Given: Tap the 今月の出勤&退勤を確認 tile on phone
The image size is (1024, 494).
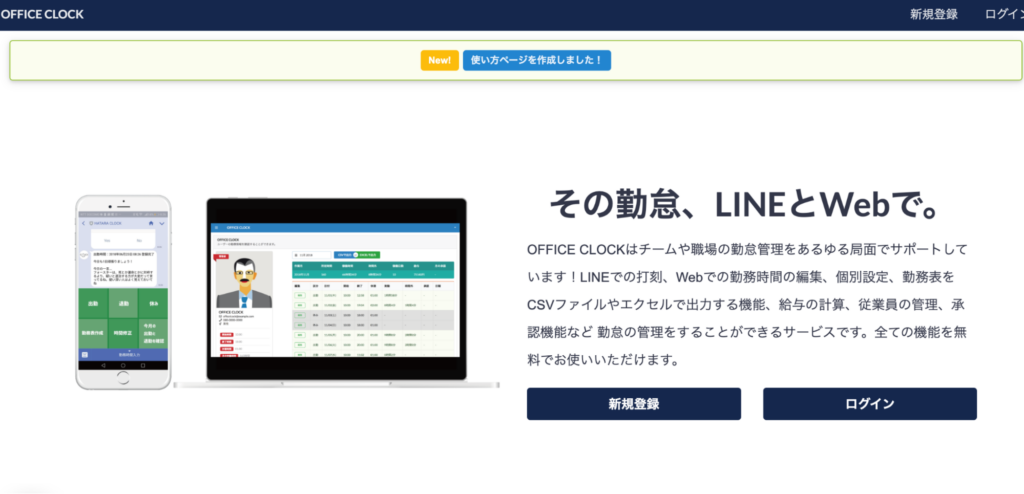Looking at the screenshot, I should coord(153,334).
